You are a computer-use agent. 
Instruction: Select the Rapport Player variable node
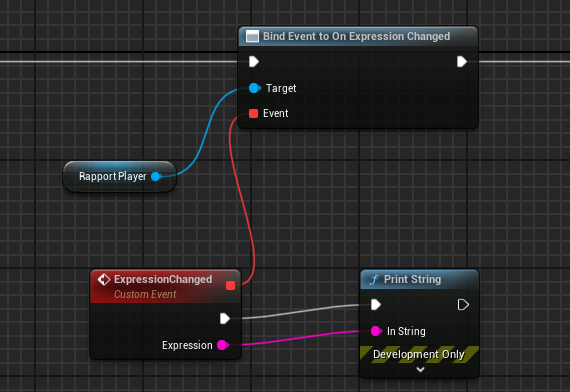click(120, 176)
